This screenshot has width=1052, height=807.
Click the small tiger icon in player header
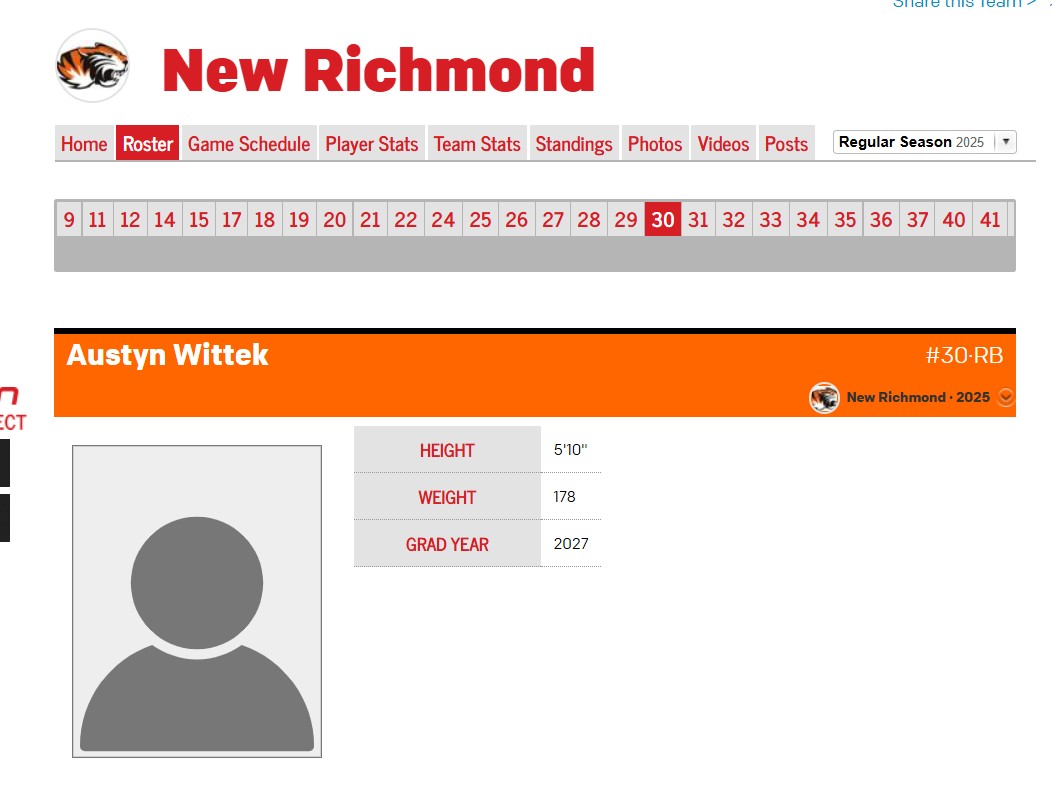[824, 398]
